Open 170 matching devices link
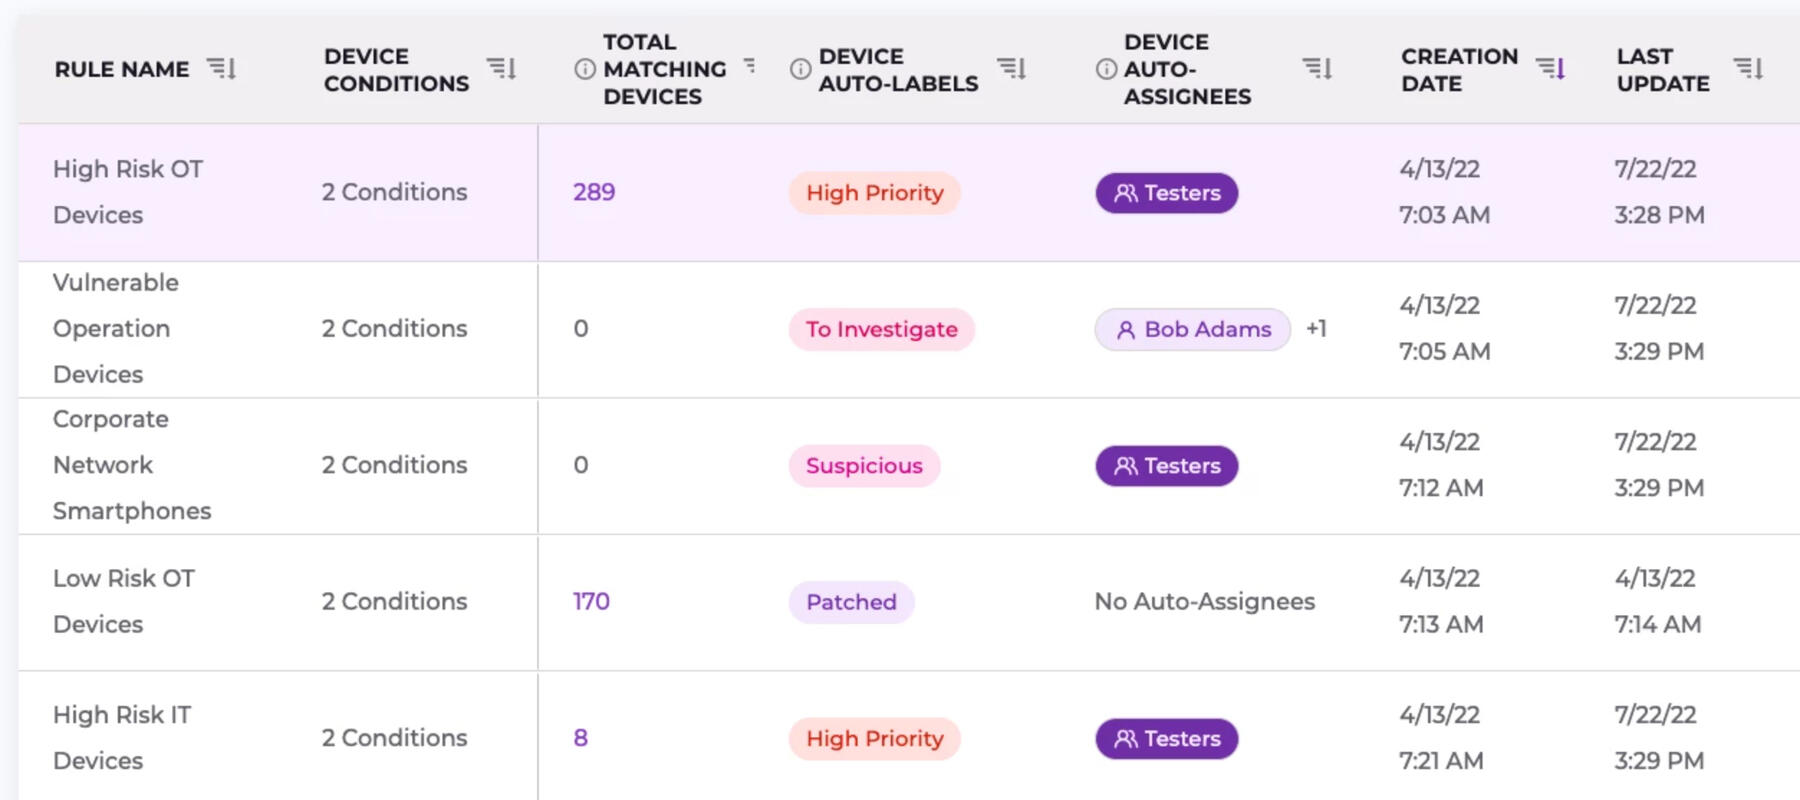 tap(591, 601)
